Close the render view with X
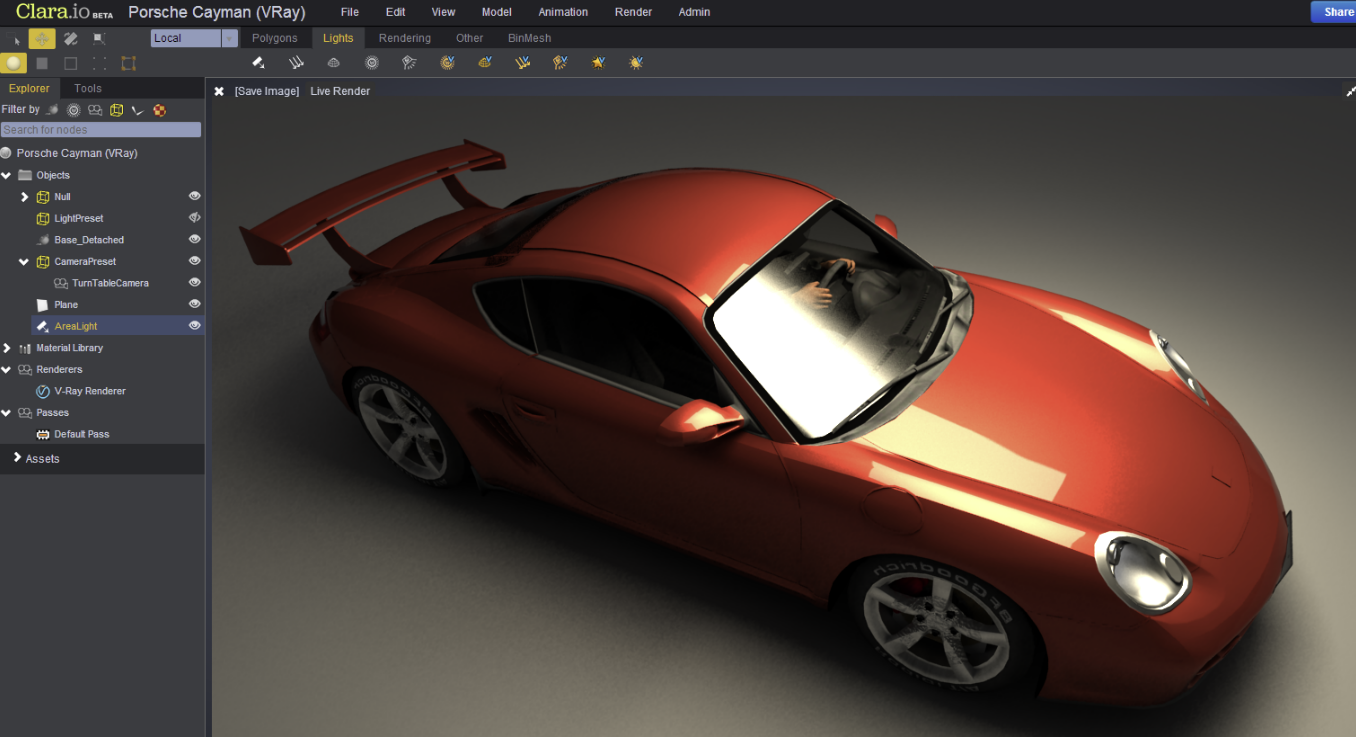The width and height of the screenshot is (1356, 737). click(x=219, y=91)
